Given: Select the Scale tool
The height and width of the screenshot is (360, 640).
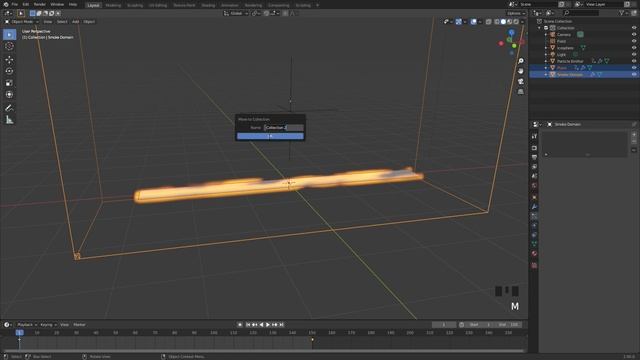Looking at the screenshot, I should point(9,83).
